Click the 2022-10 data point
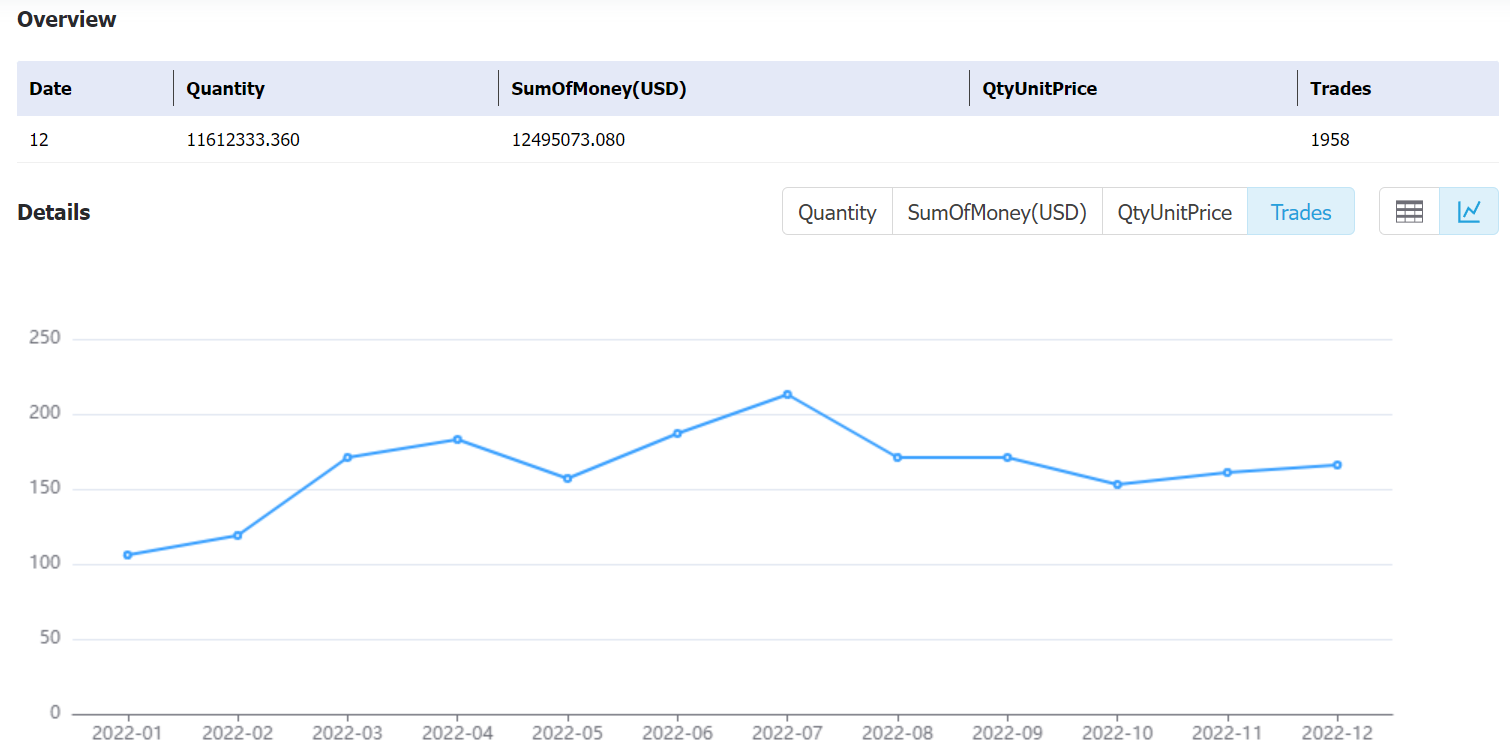This screenshot has height=756, width=1510. (1117, 484)
